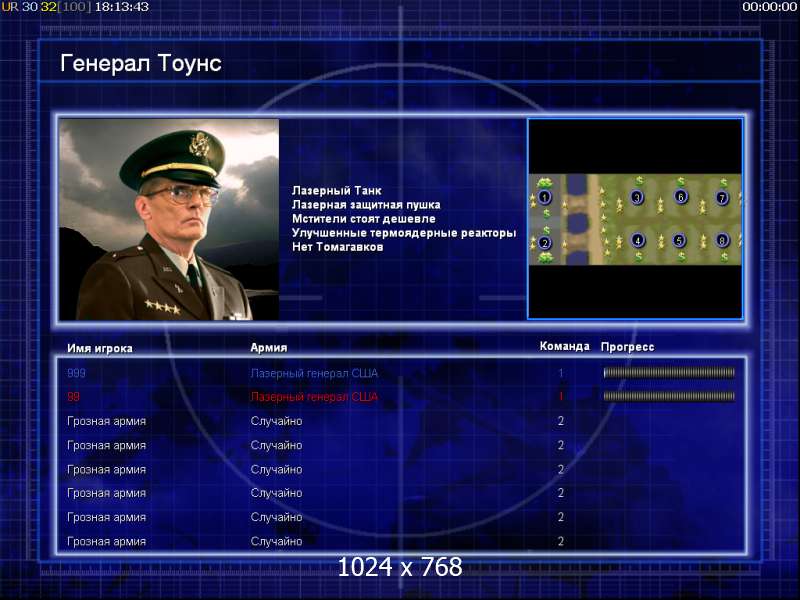Click the 'Прогресс' column header
Image resolution: width=800 pixels, height=600 pixels.
tap(627, 347)
